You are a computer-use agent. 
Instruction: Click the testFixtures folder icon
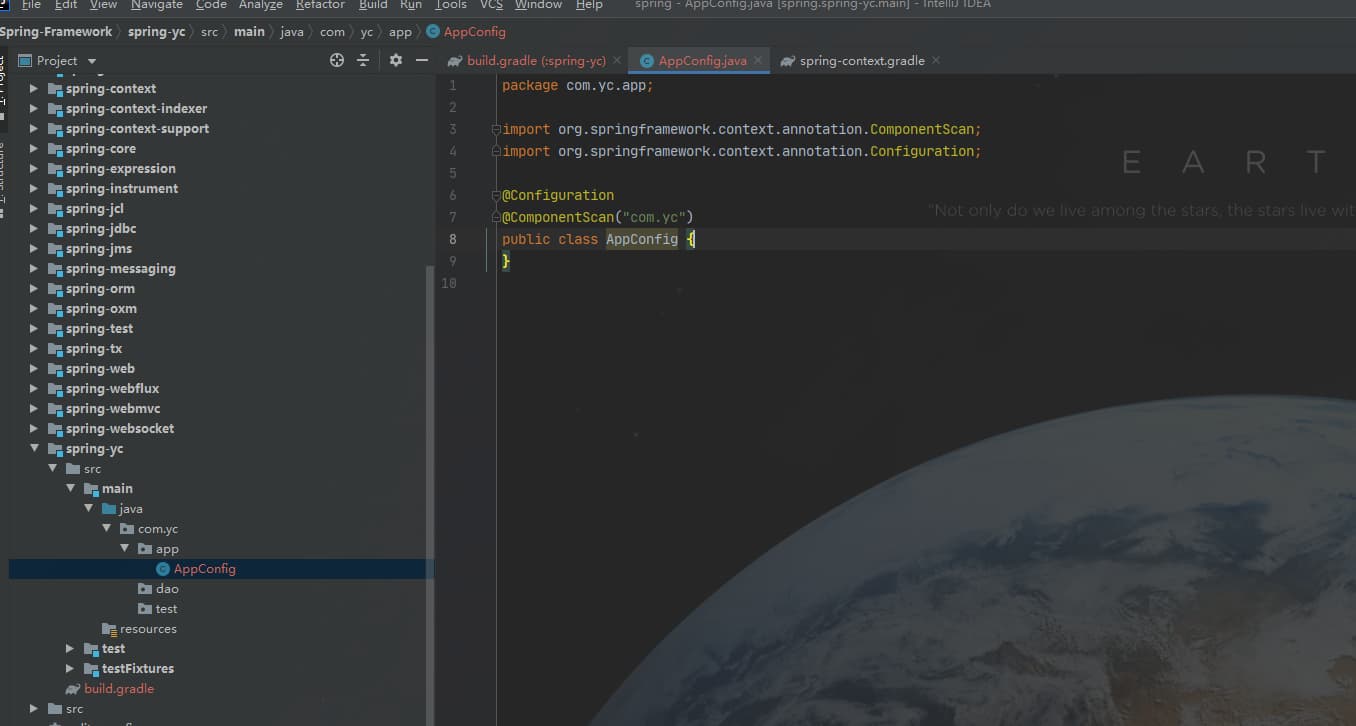91,669
